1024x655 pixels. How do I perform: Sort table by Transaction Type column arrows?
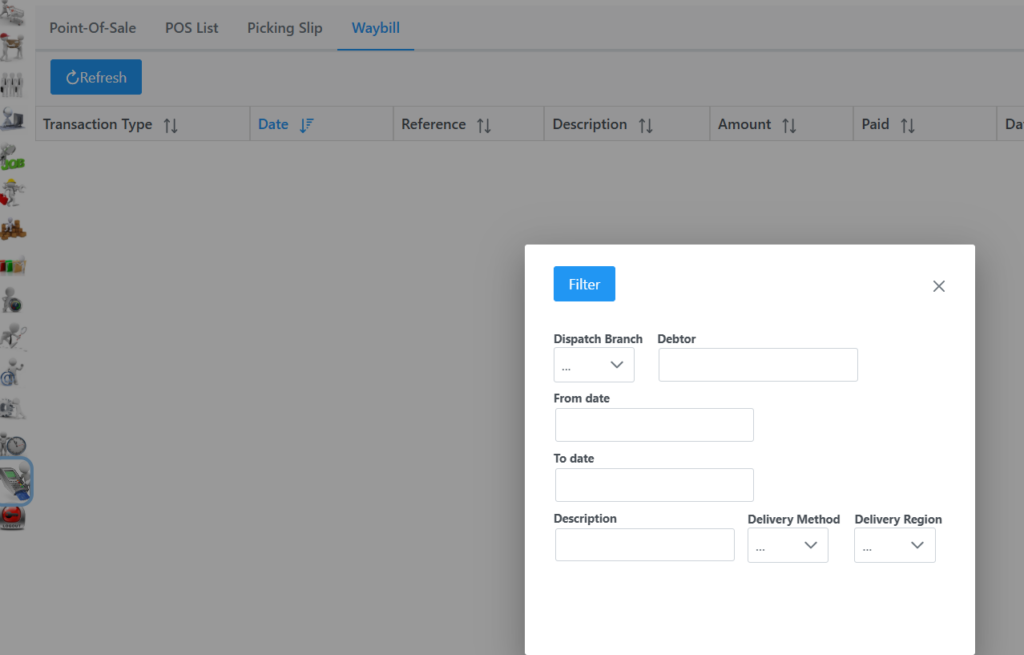click(x=170, y=125)
